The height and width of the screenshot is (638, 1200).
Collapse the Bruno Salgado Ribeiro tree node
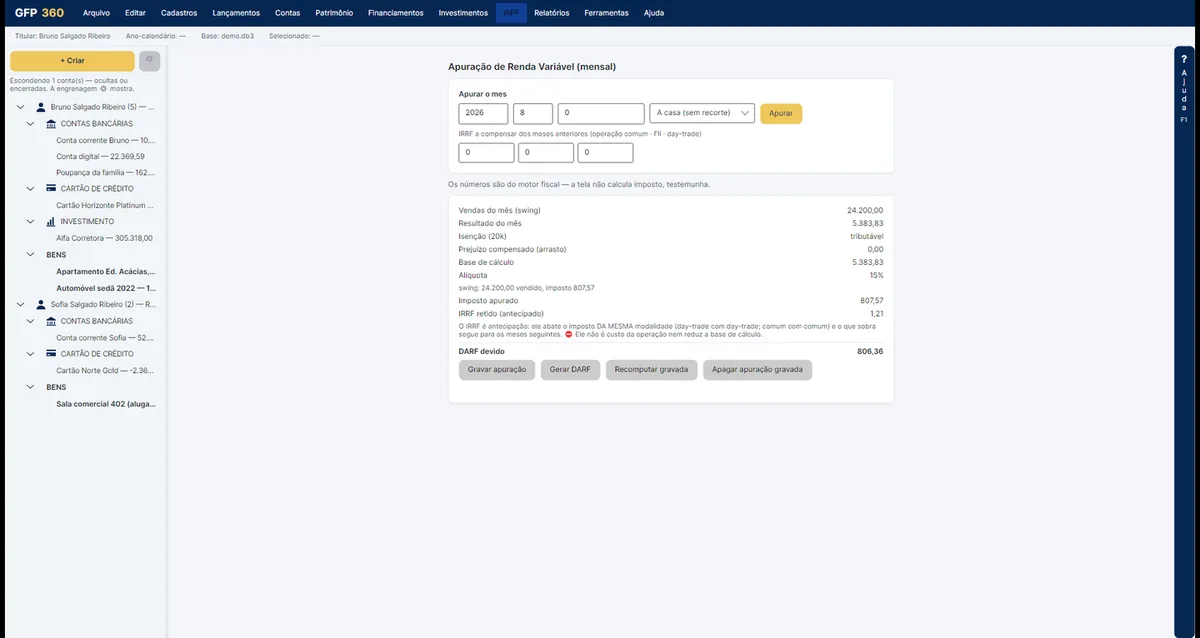[x=21, y=107]
